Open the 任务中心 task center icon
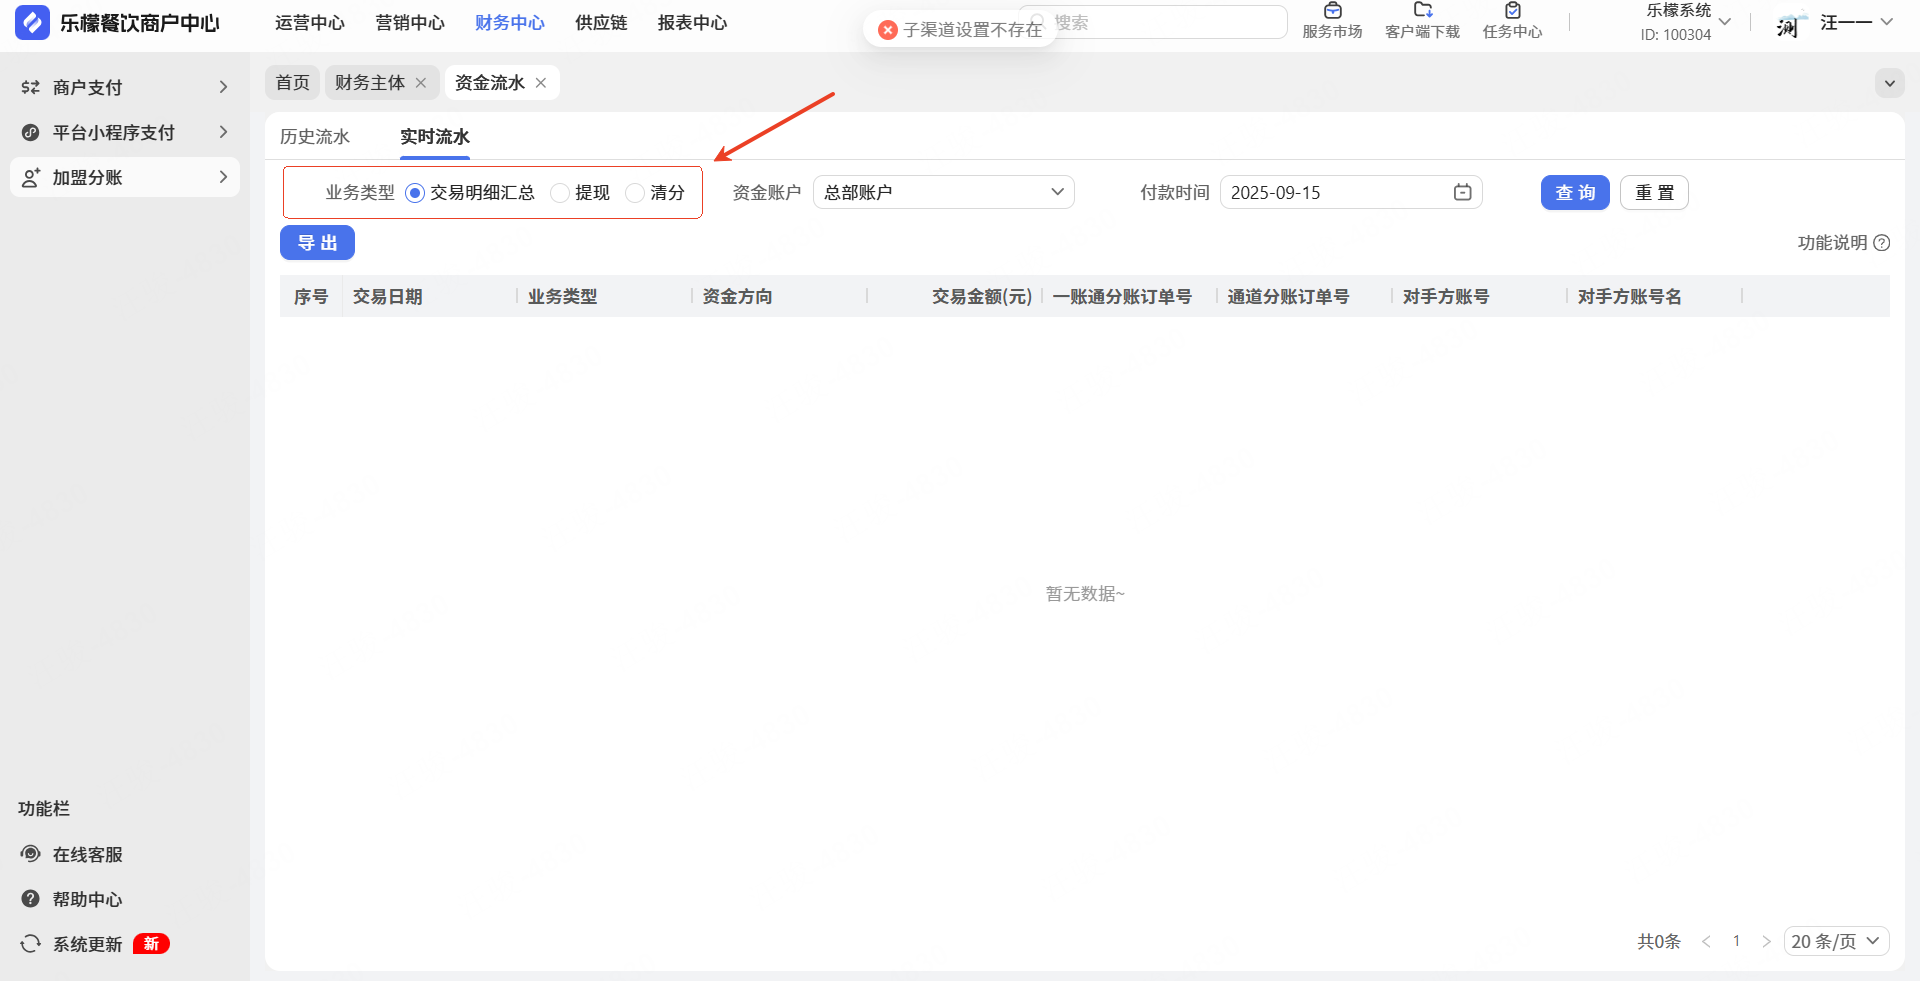 coord(1512,12)
